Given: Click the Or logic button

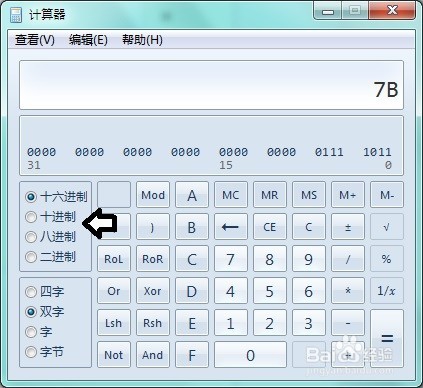Looking at the screenshot, I should (x=114, y=291).
